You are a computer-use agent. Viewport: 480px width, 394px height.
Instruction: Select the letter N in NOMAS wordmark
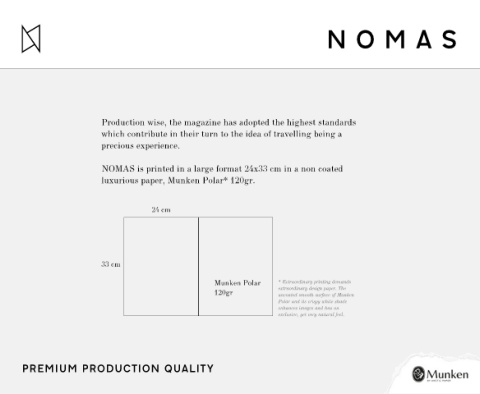(336, 39)
